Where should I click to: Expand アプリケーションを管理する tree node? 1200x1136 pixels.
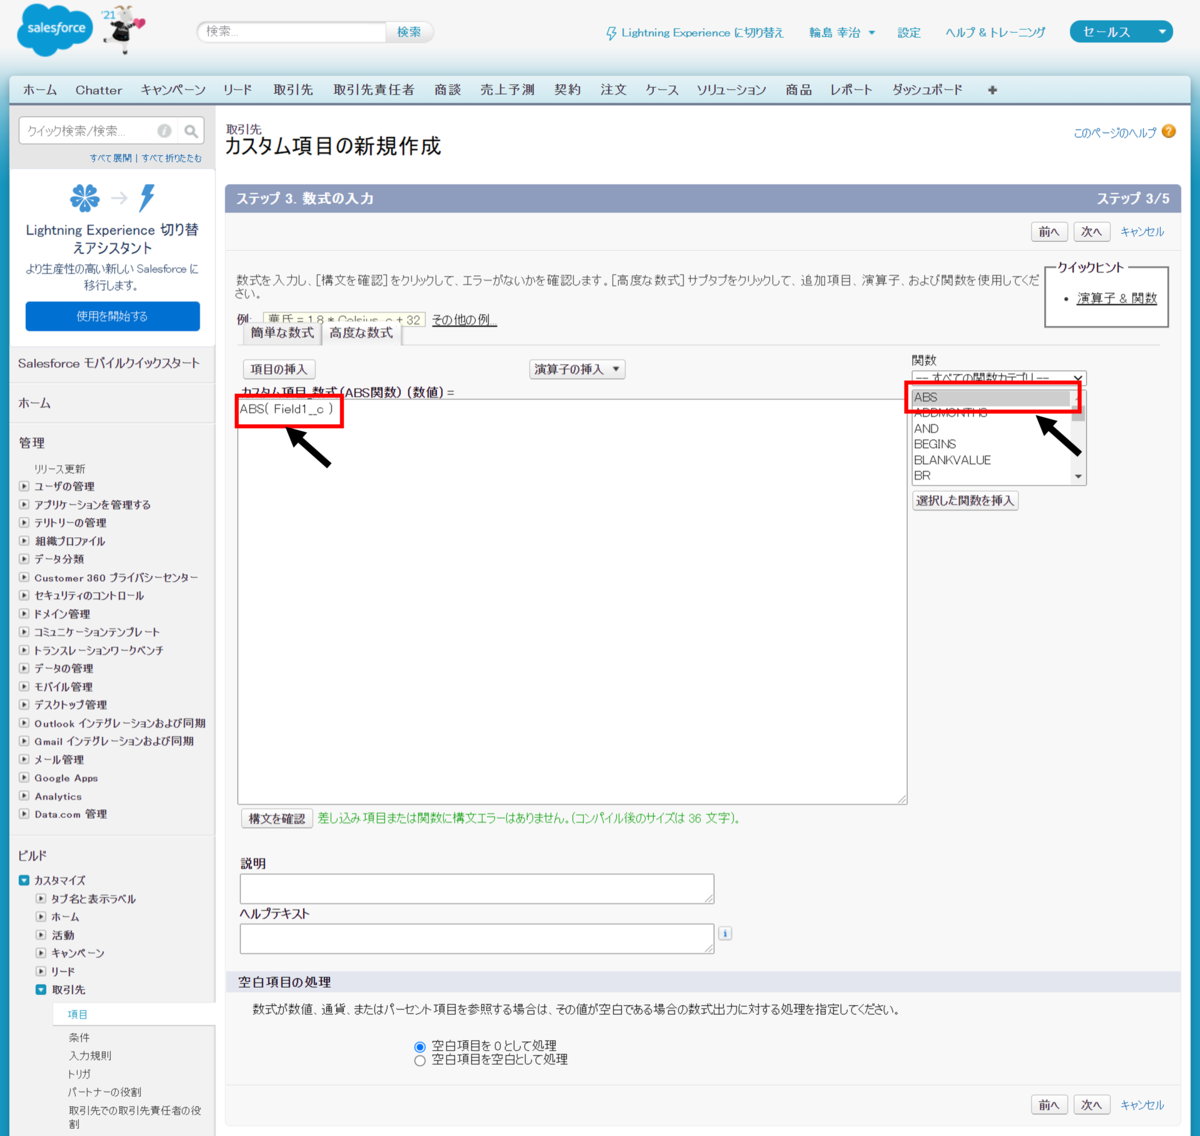coord(24,505)
